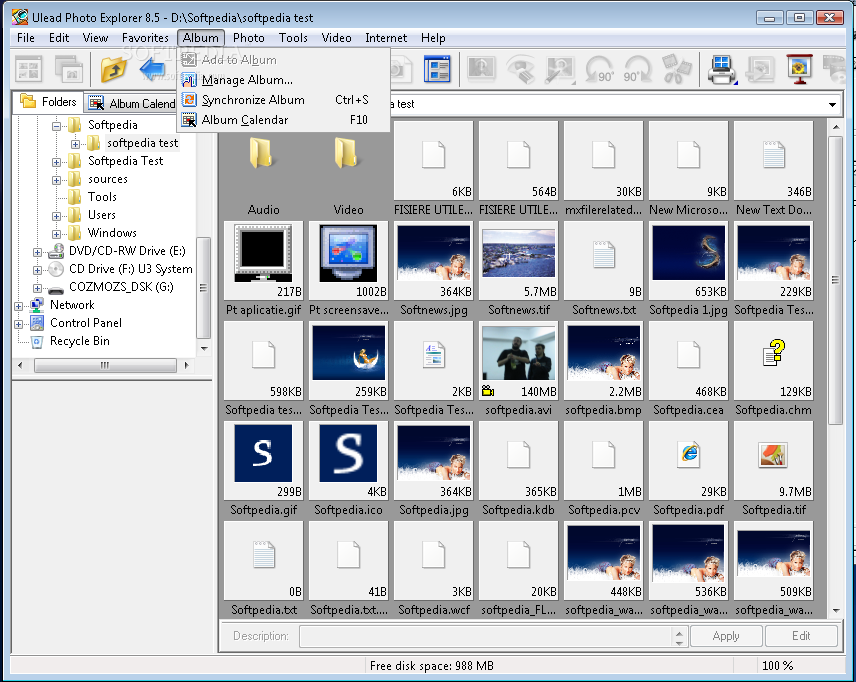
Task: Select the Video folder icon
Action: point(348,152)
